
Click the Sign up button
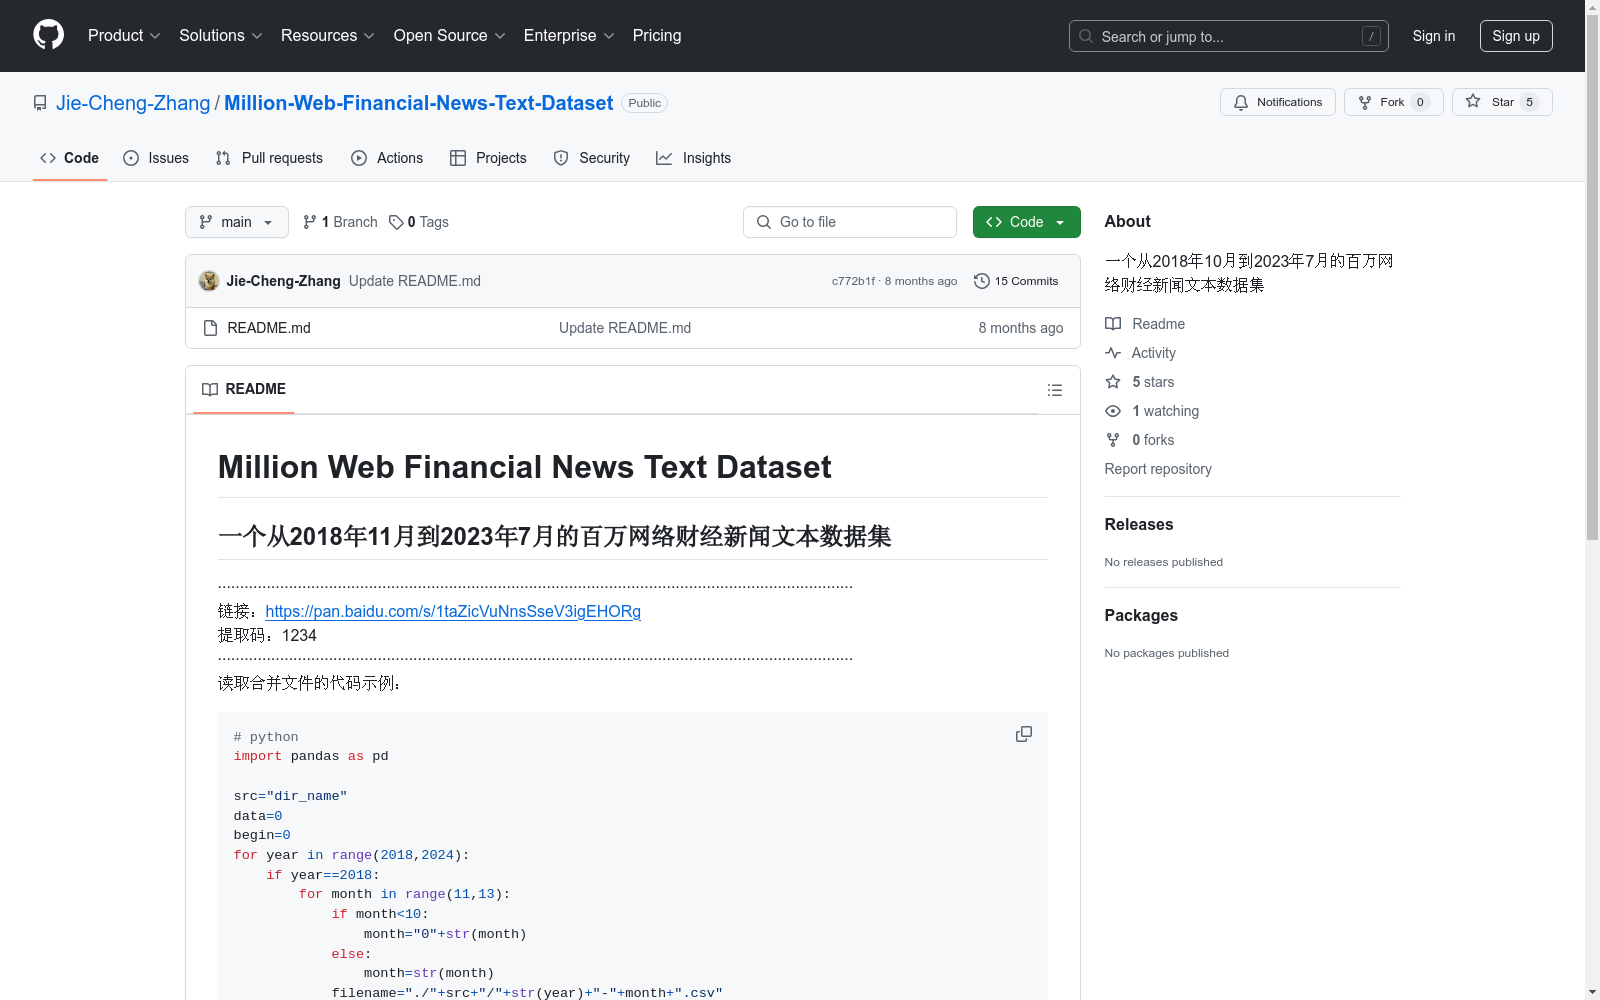point(1516,36)
